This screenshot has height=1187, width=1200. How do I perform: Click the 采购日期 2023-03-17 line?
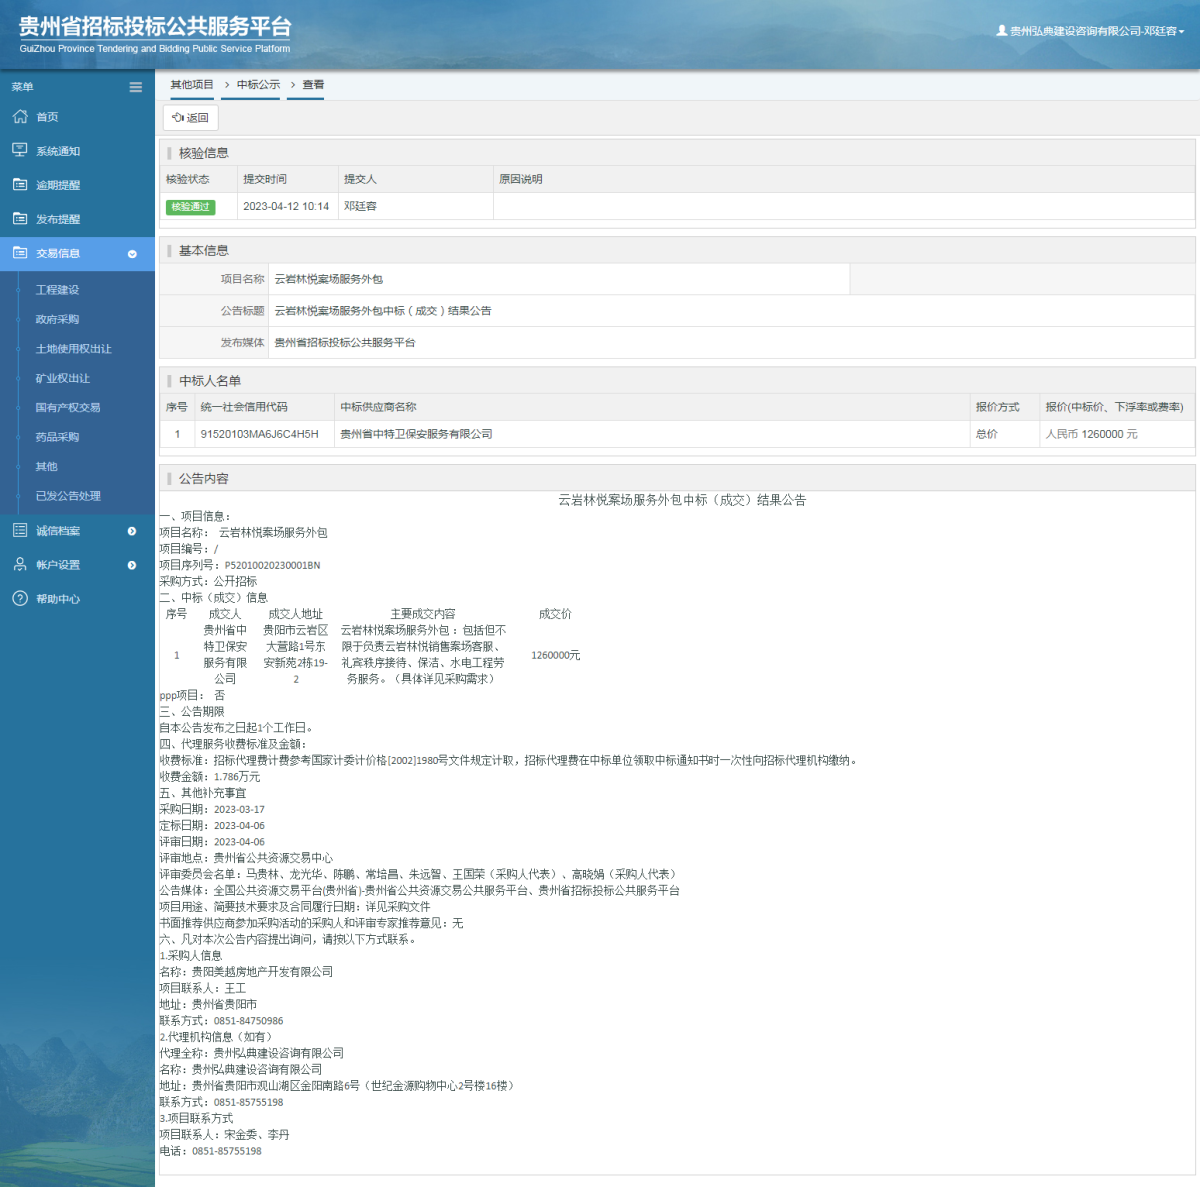pyautogui.click(x=212, y=810)
